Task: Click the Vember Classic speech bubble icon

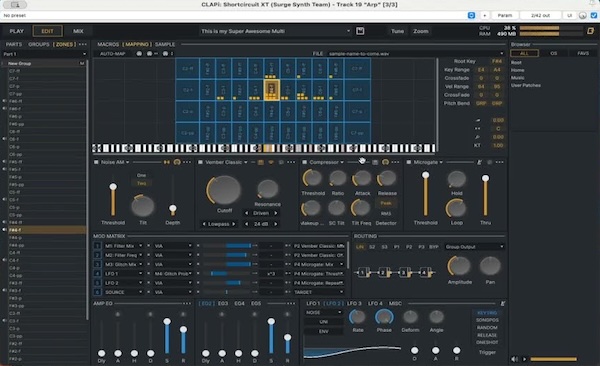Action: tap(281, 162)
